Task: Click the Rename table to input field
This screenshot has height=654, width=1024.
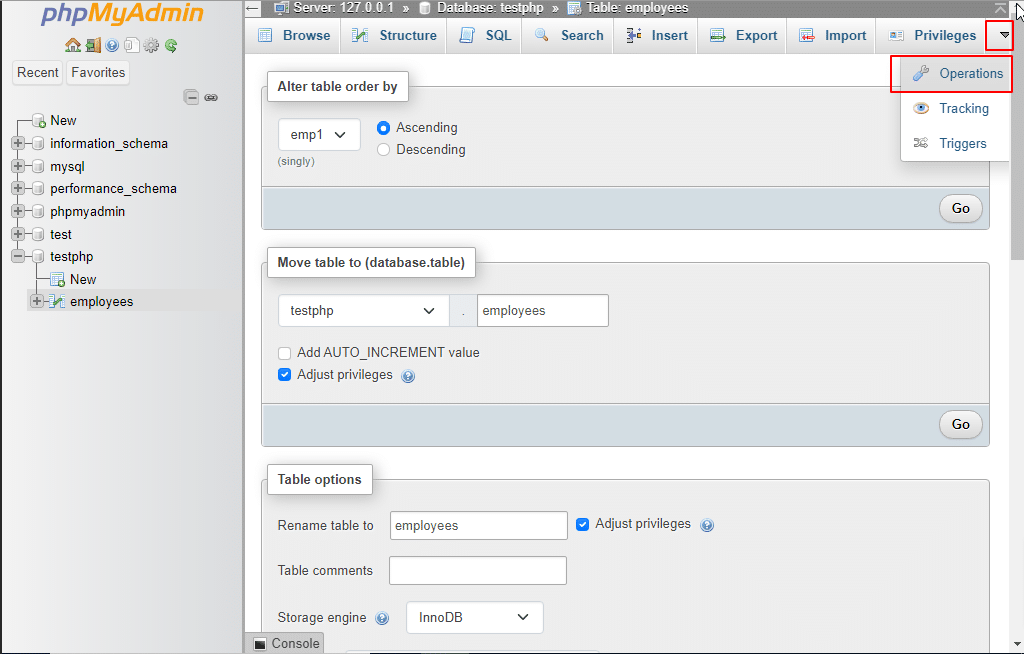Action: (479, 525)
